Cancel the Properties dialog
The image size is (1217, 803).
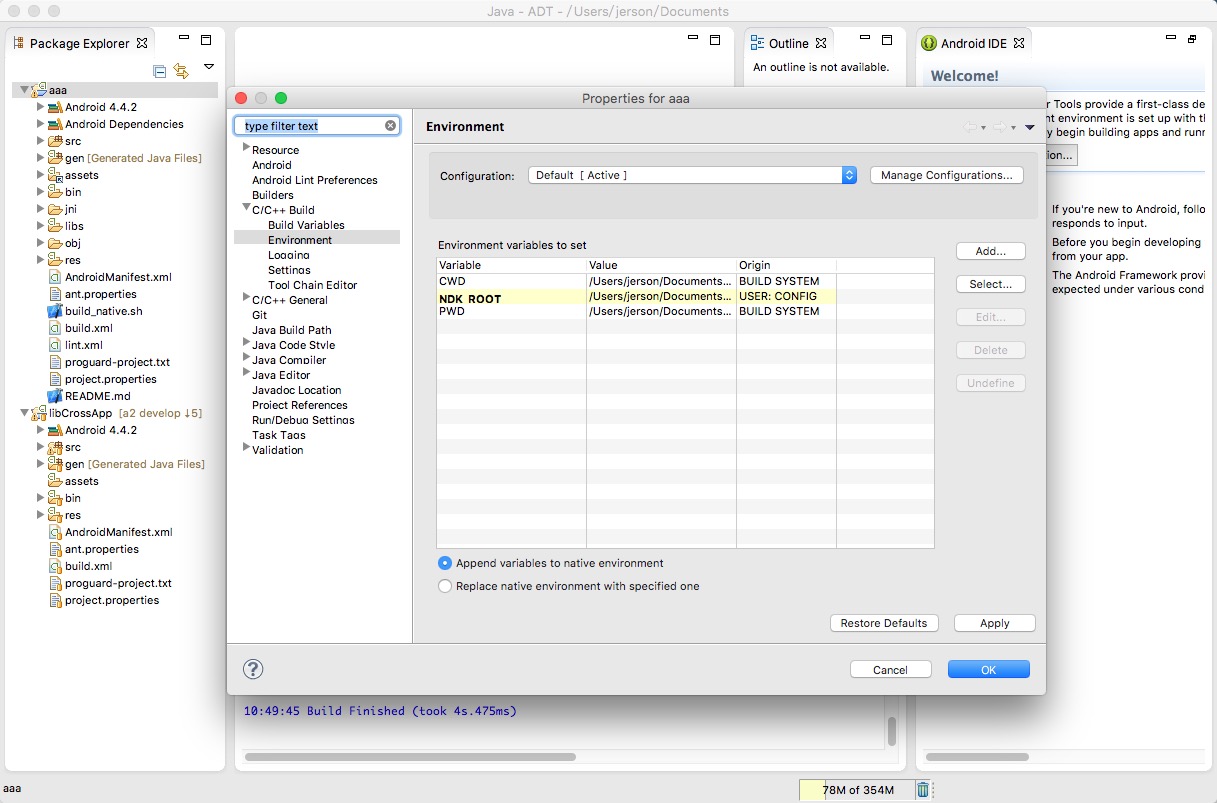[890, 670]
